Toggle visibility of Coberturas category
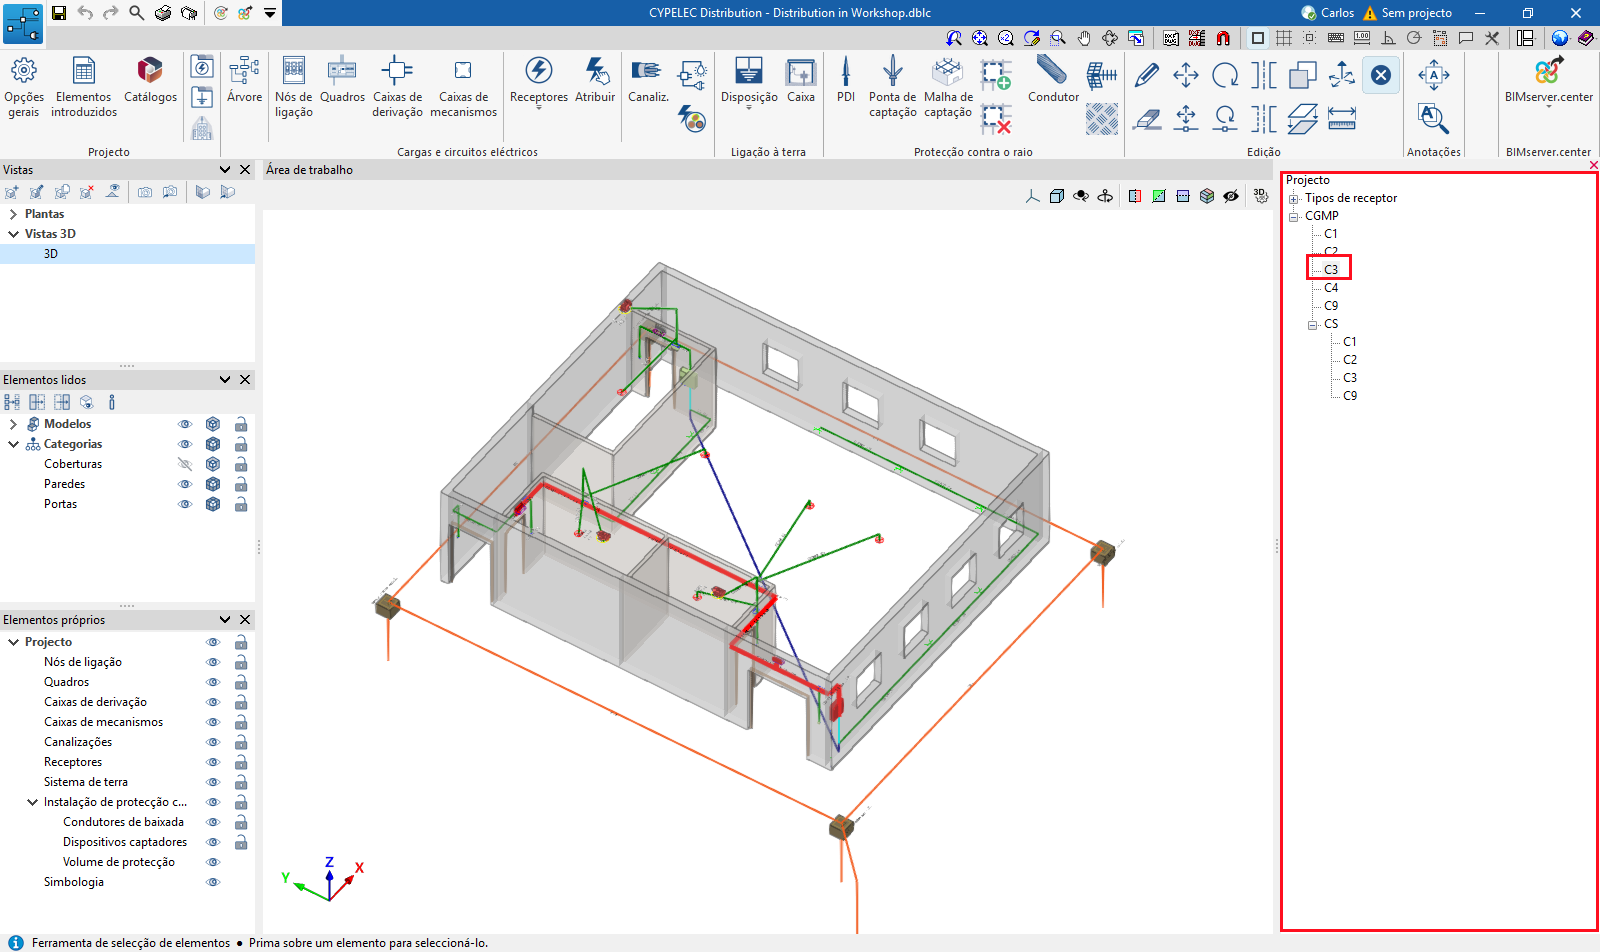Viewport: 1600px width, 952px height. pyautogui.click(x=185, y=464)
